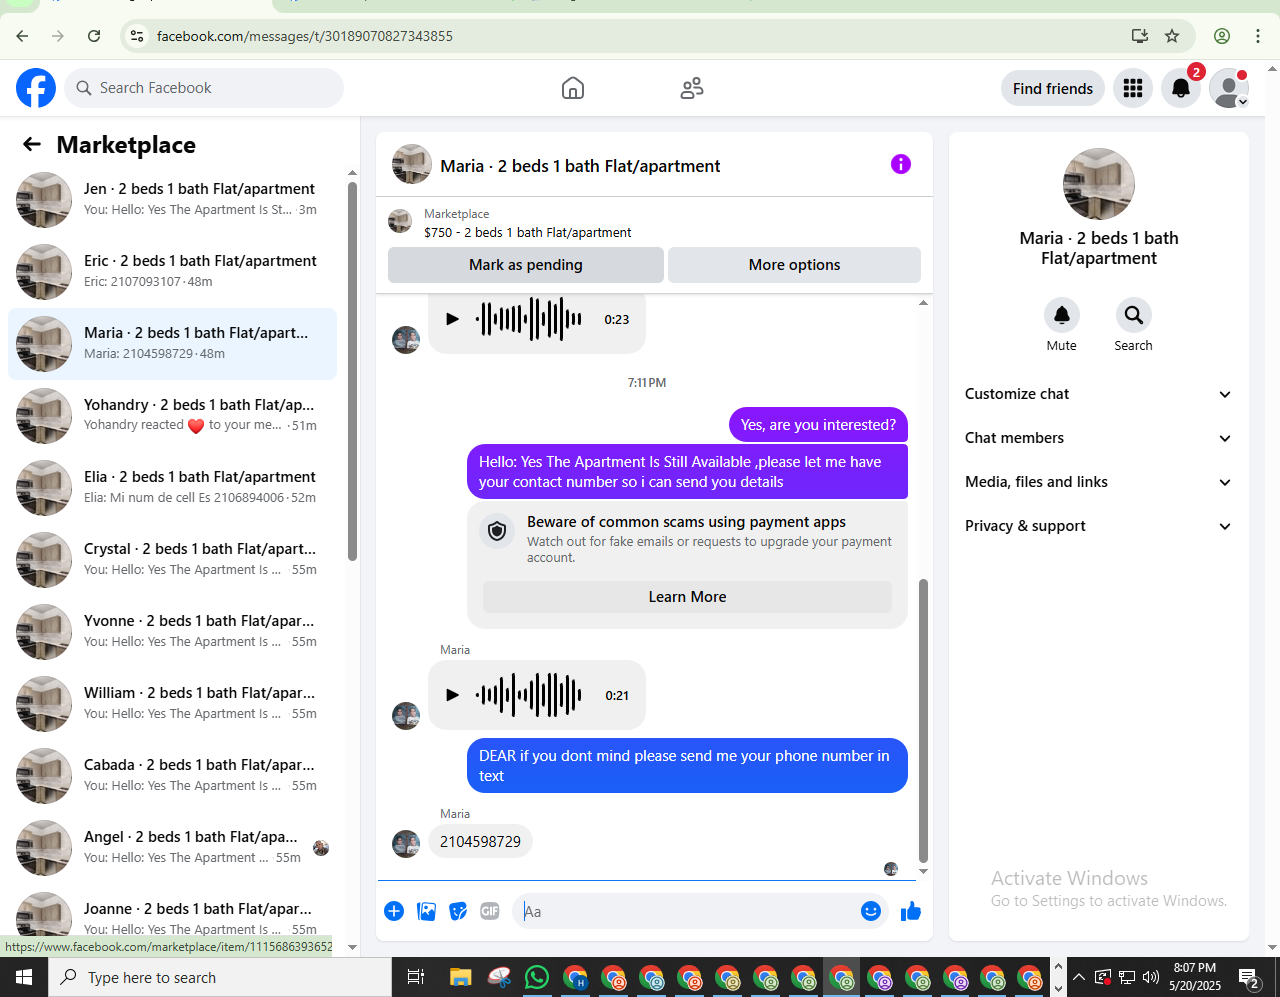Screen dimensions: 1280x997
Task: Click the Search Facebook field
Action: (204, 88)
